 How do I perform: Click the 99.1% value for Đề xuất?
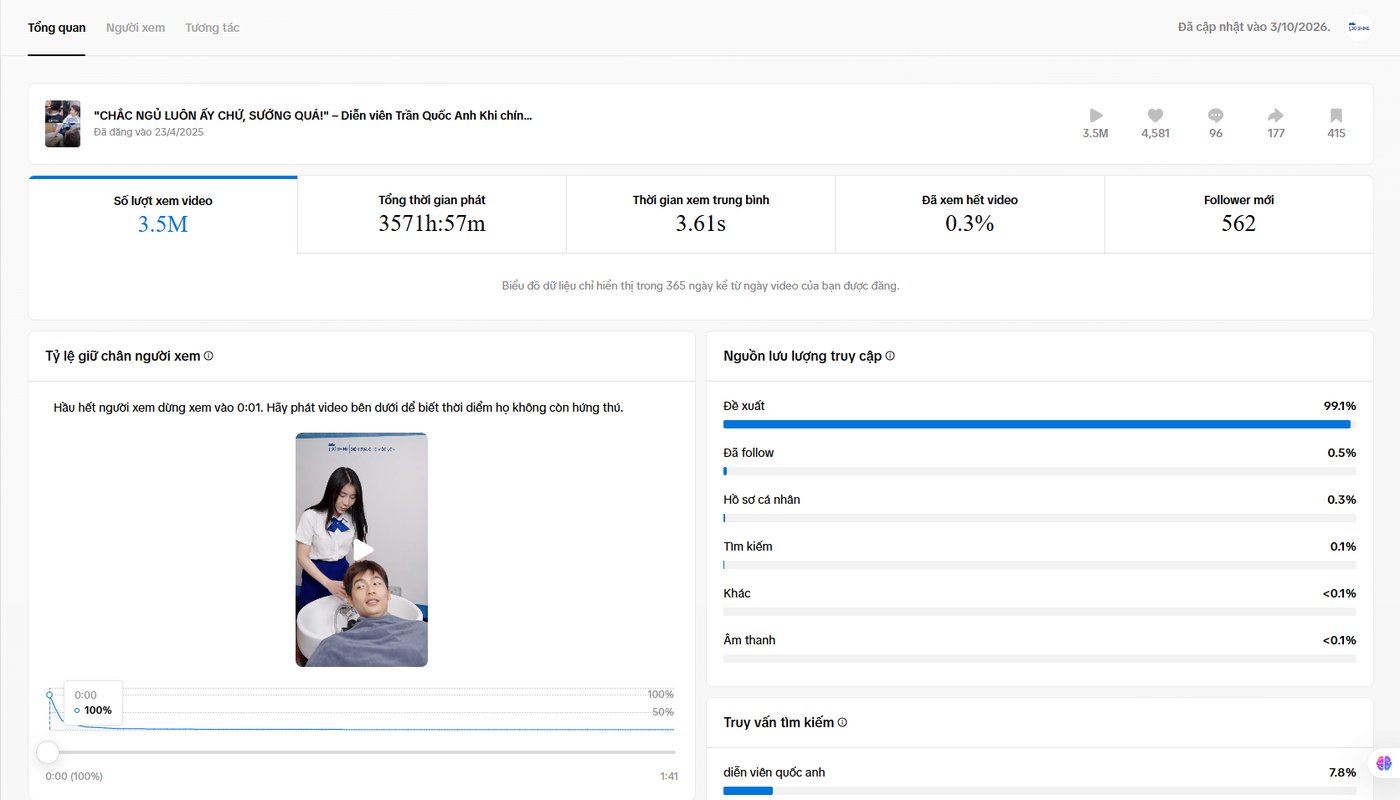[1340, 406]
